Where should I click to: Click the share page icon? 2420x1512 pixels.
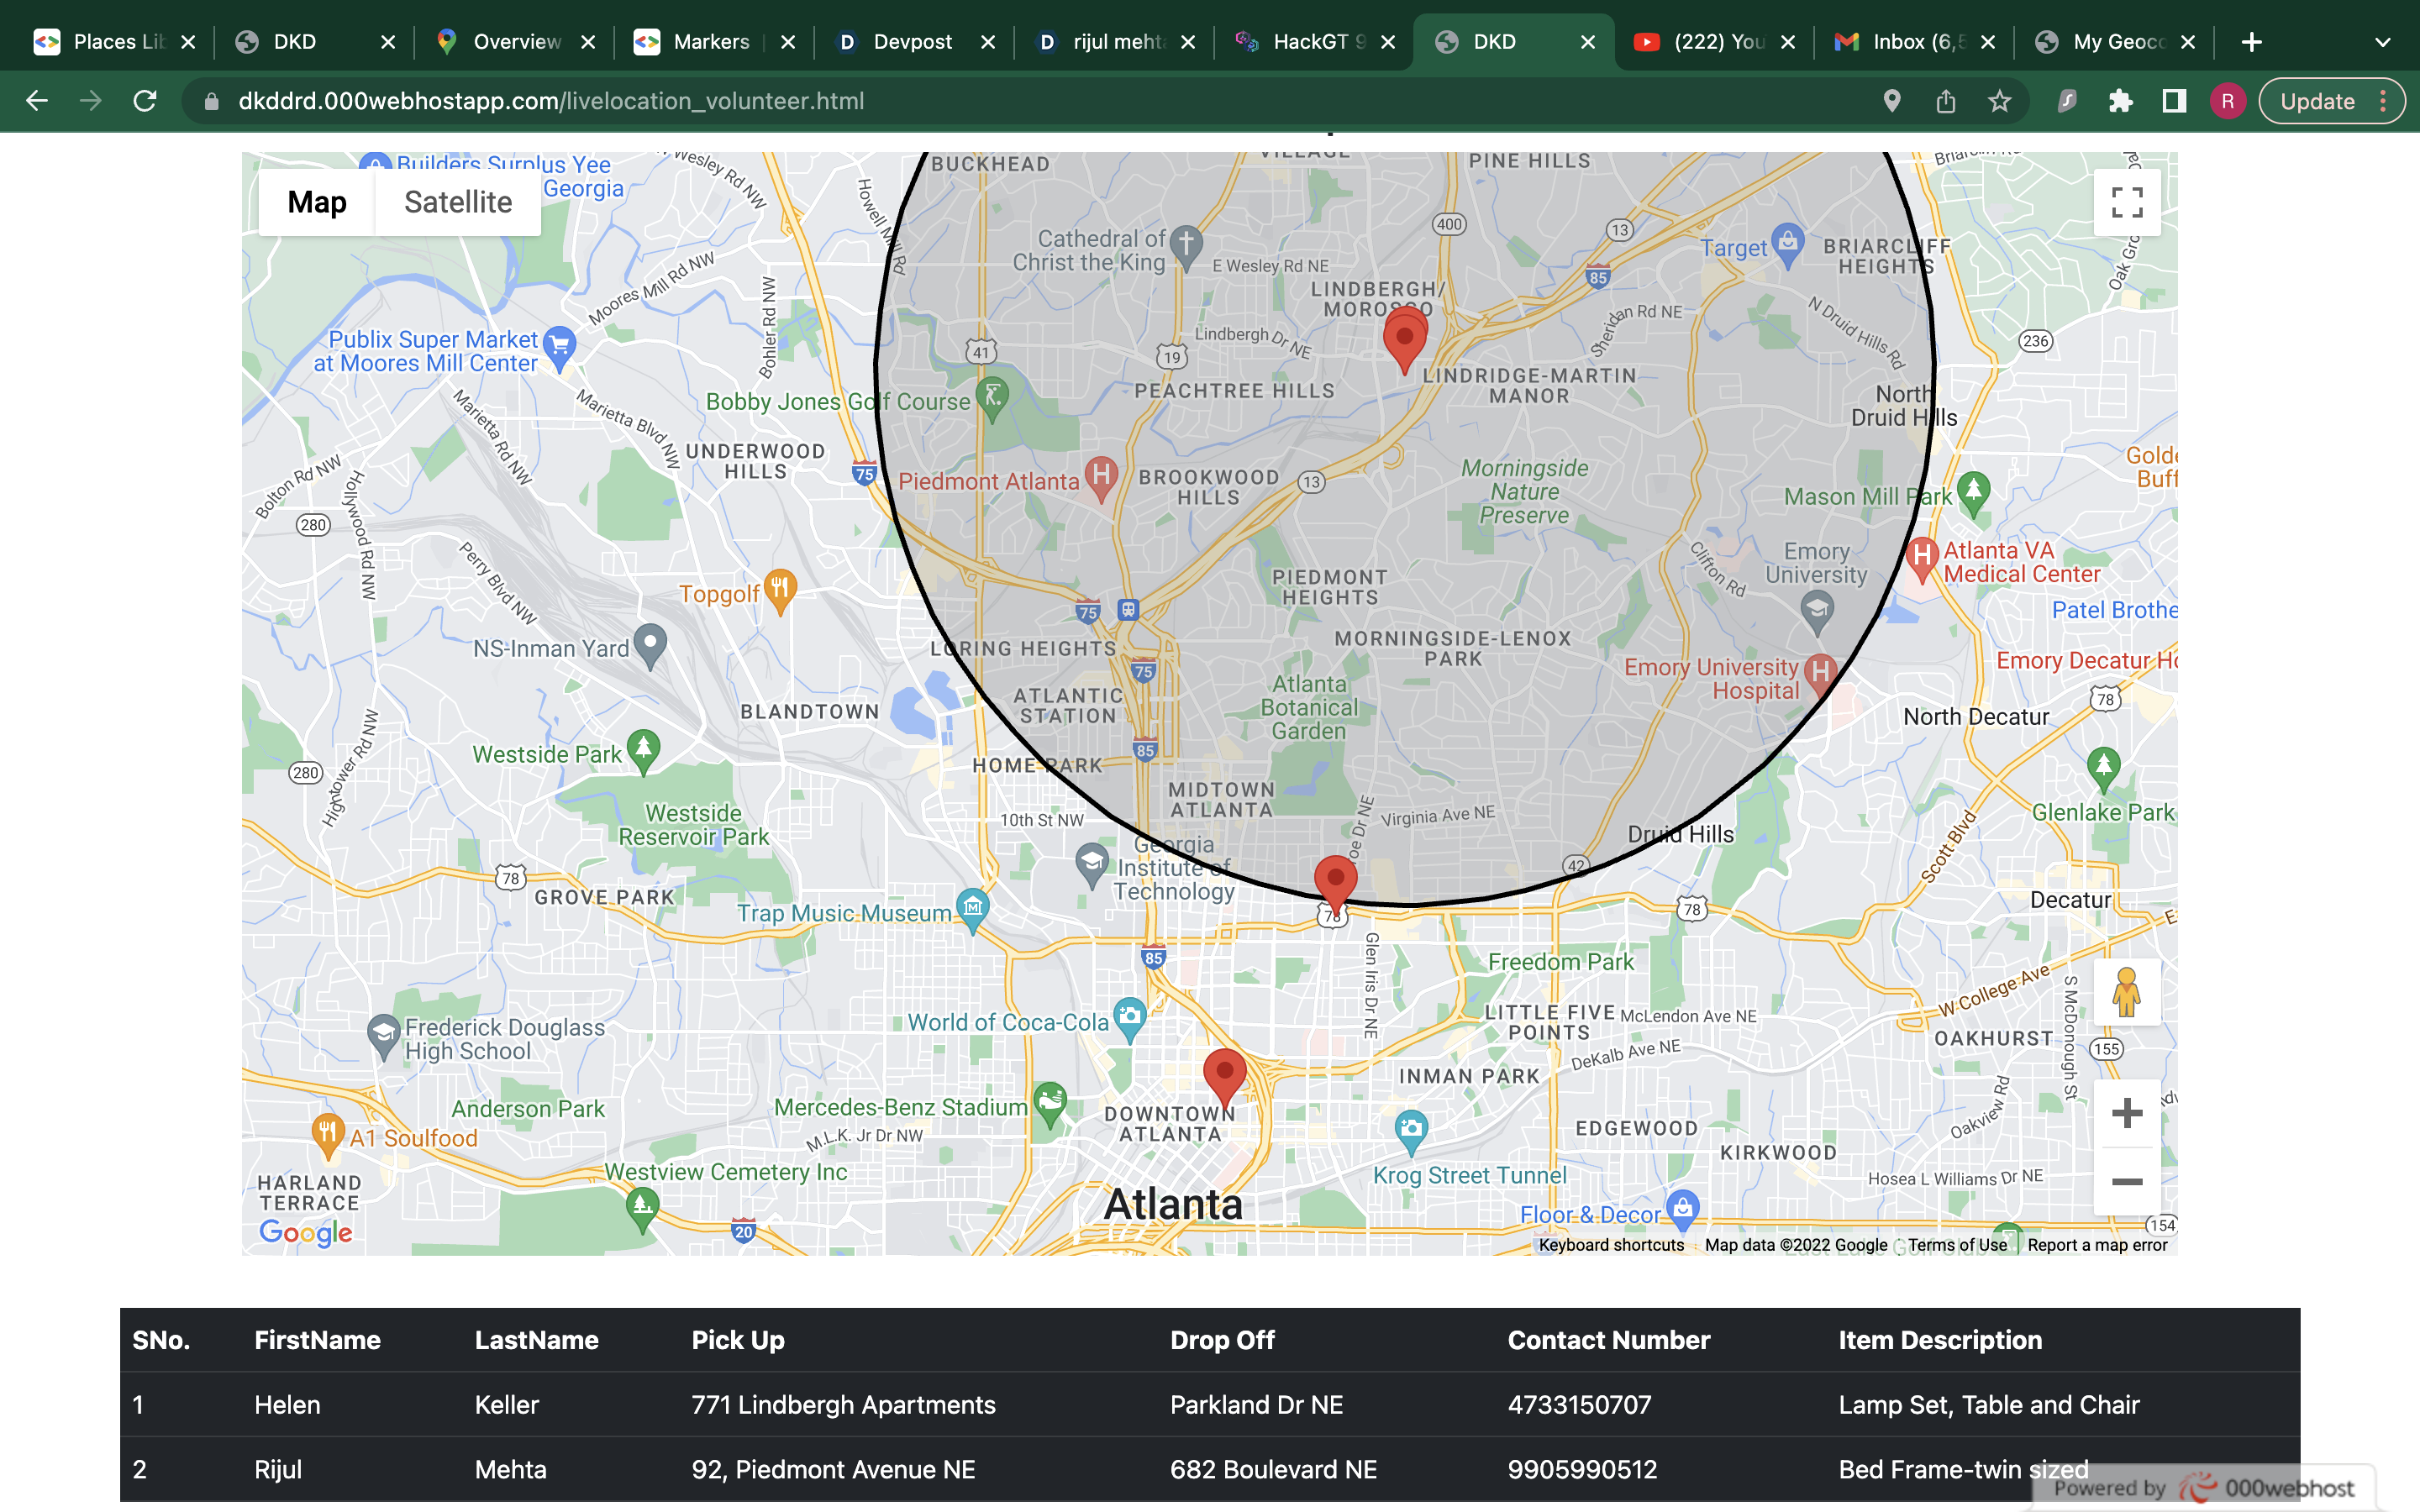click(x=1945, y=101)
